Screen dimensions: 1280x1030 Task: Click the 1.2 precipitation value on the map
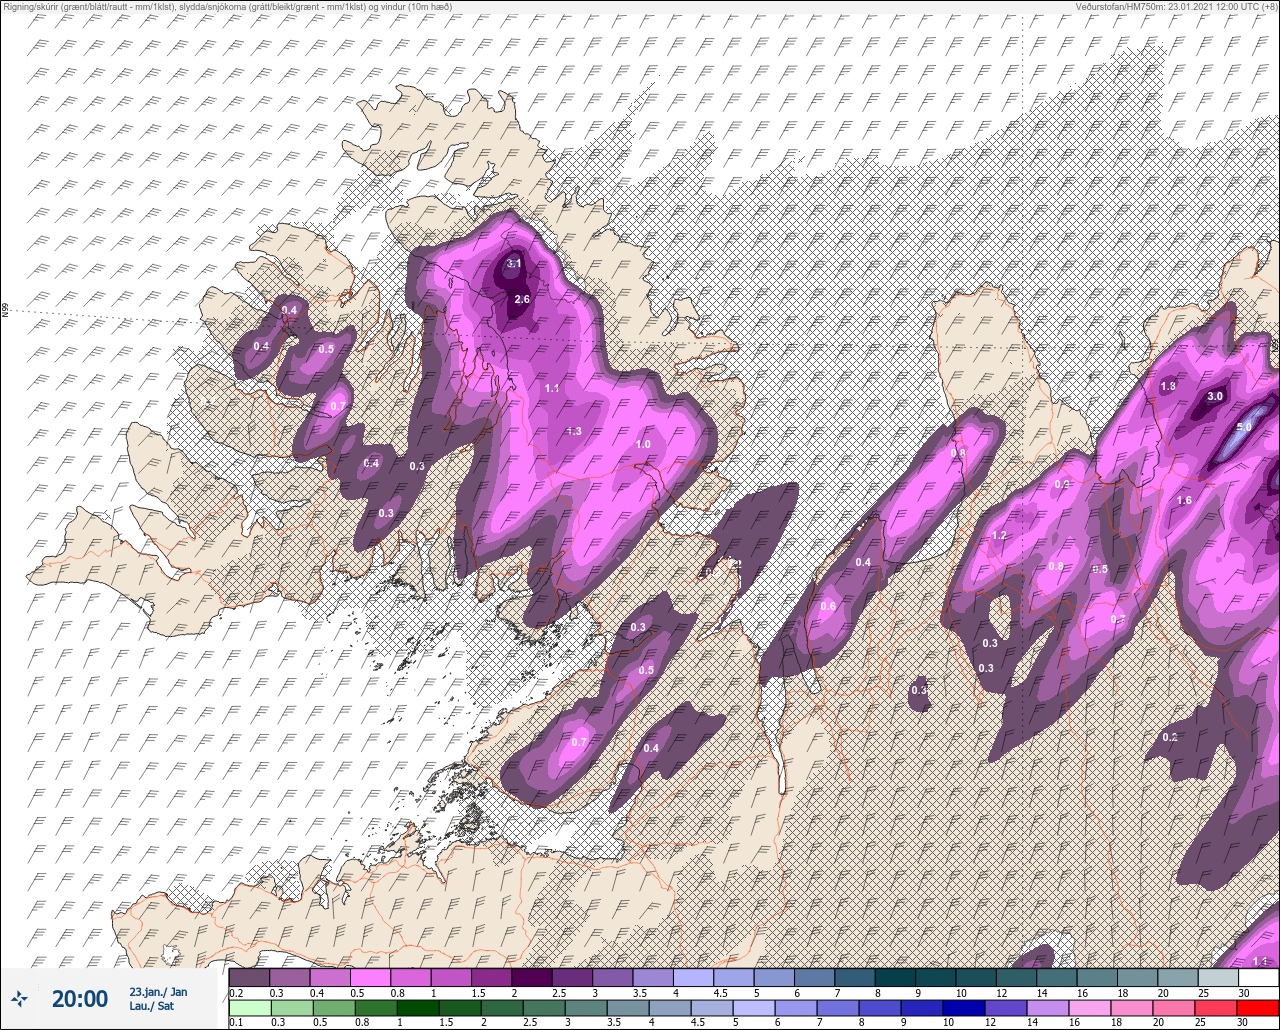point(999,536)
